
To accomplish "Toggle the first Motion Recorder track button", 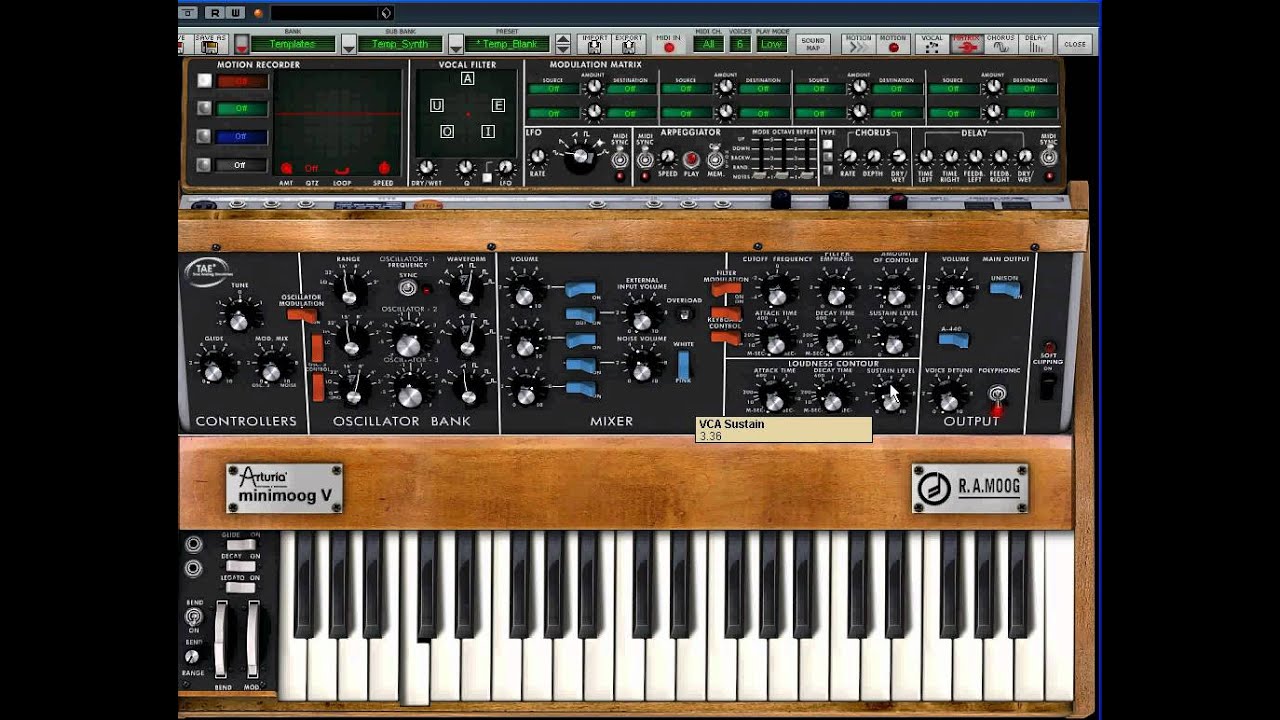I will (204, 81).
